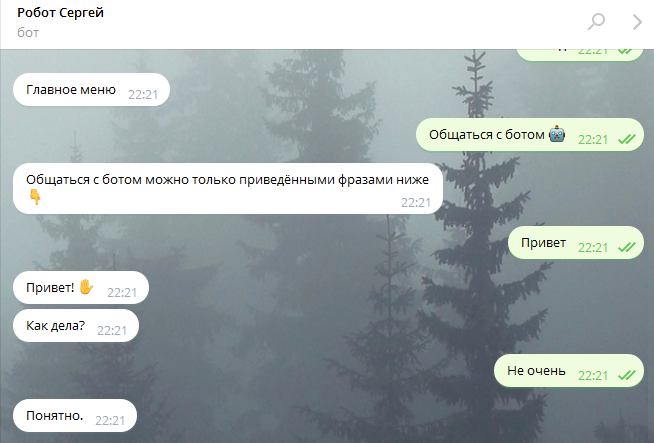Click the Главное меню message bubble

pyautogui.click(x=91, y=90)
